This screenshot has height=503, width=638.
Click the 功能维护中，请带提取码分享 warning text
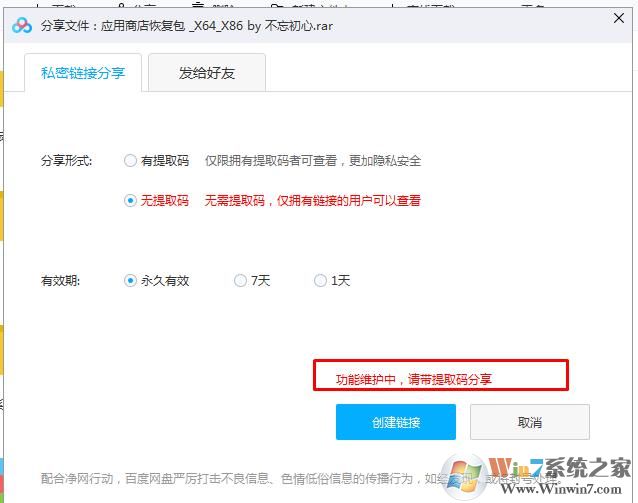coord(413,379)
